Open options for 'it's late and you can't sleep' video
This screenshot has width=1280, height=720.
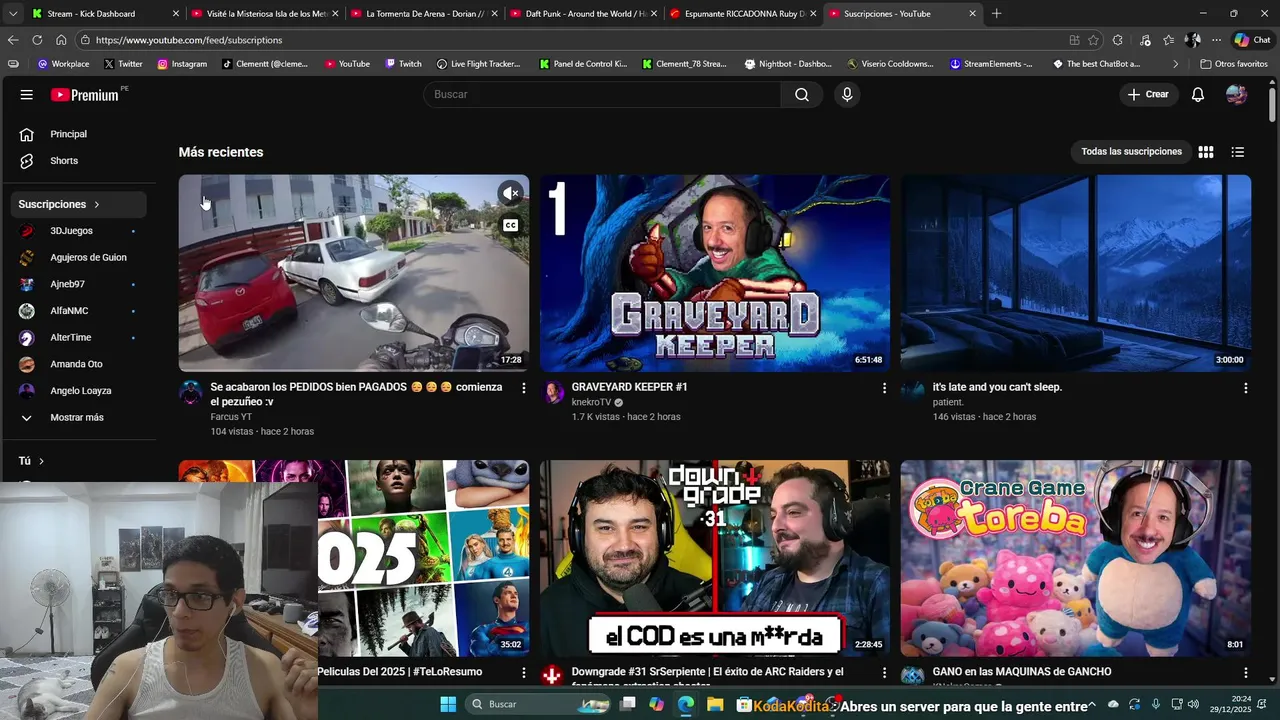click(1245, 388)
